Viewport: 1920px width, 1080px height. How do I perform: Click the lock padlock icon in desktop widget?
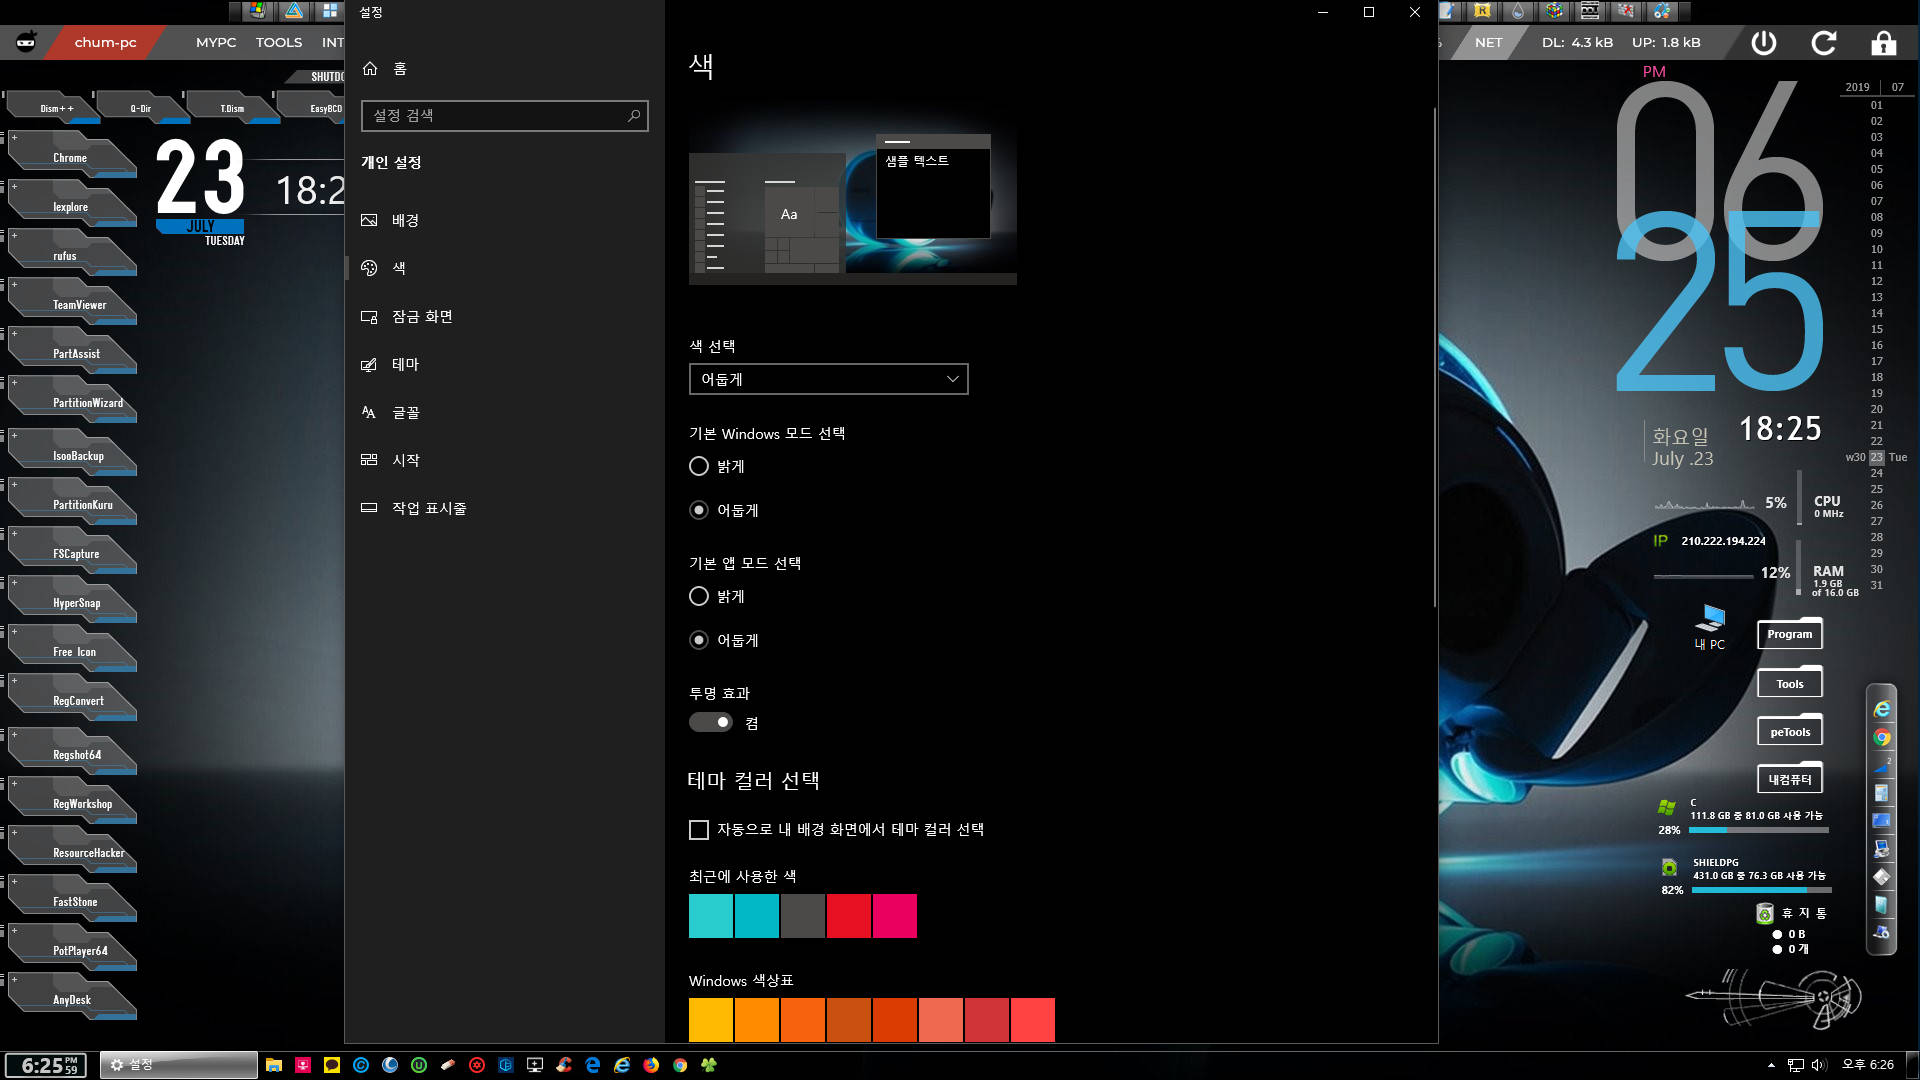click(x=1884, y=43)
